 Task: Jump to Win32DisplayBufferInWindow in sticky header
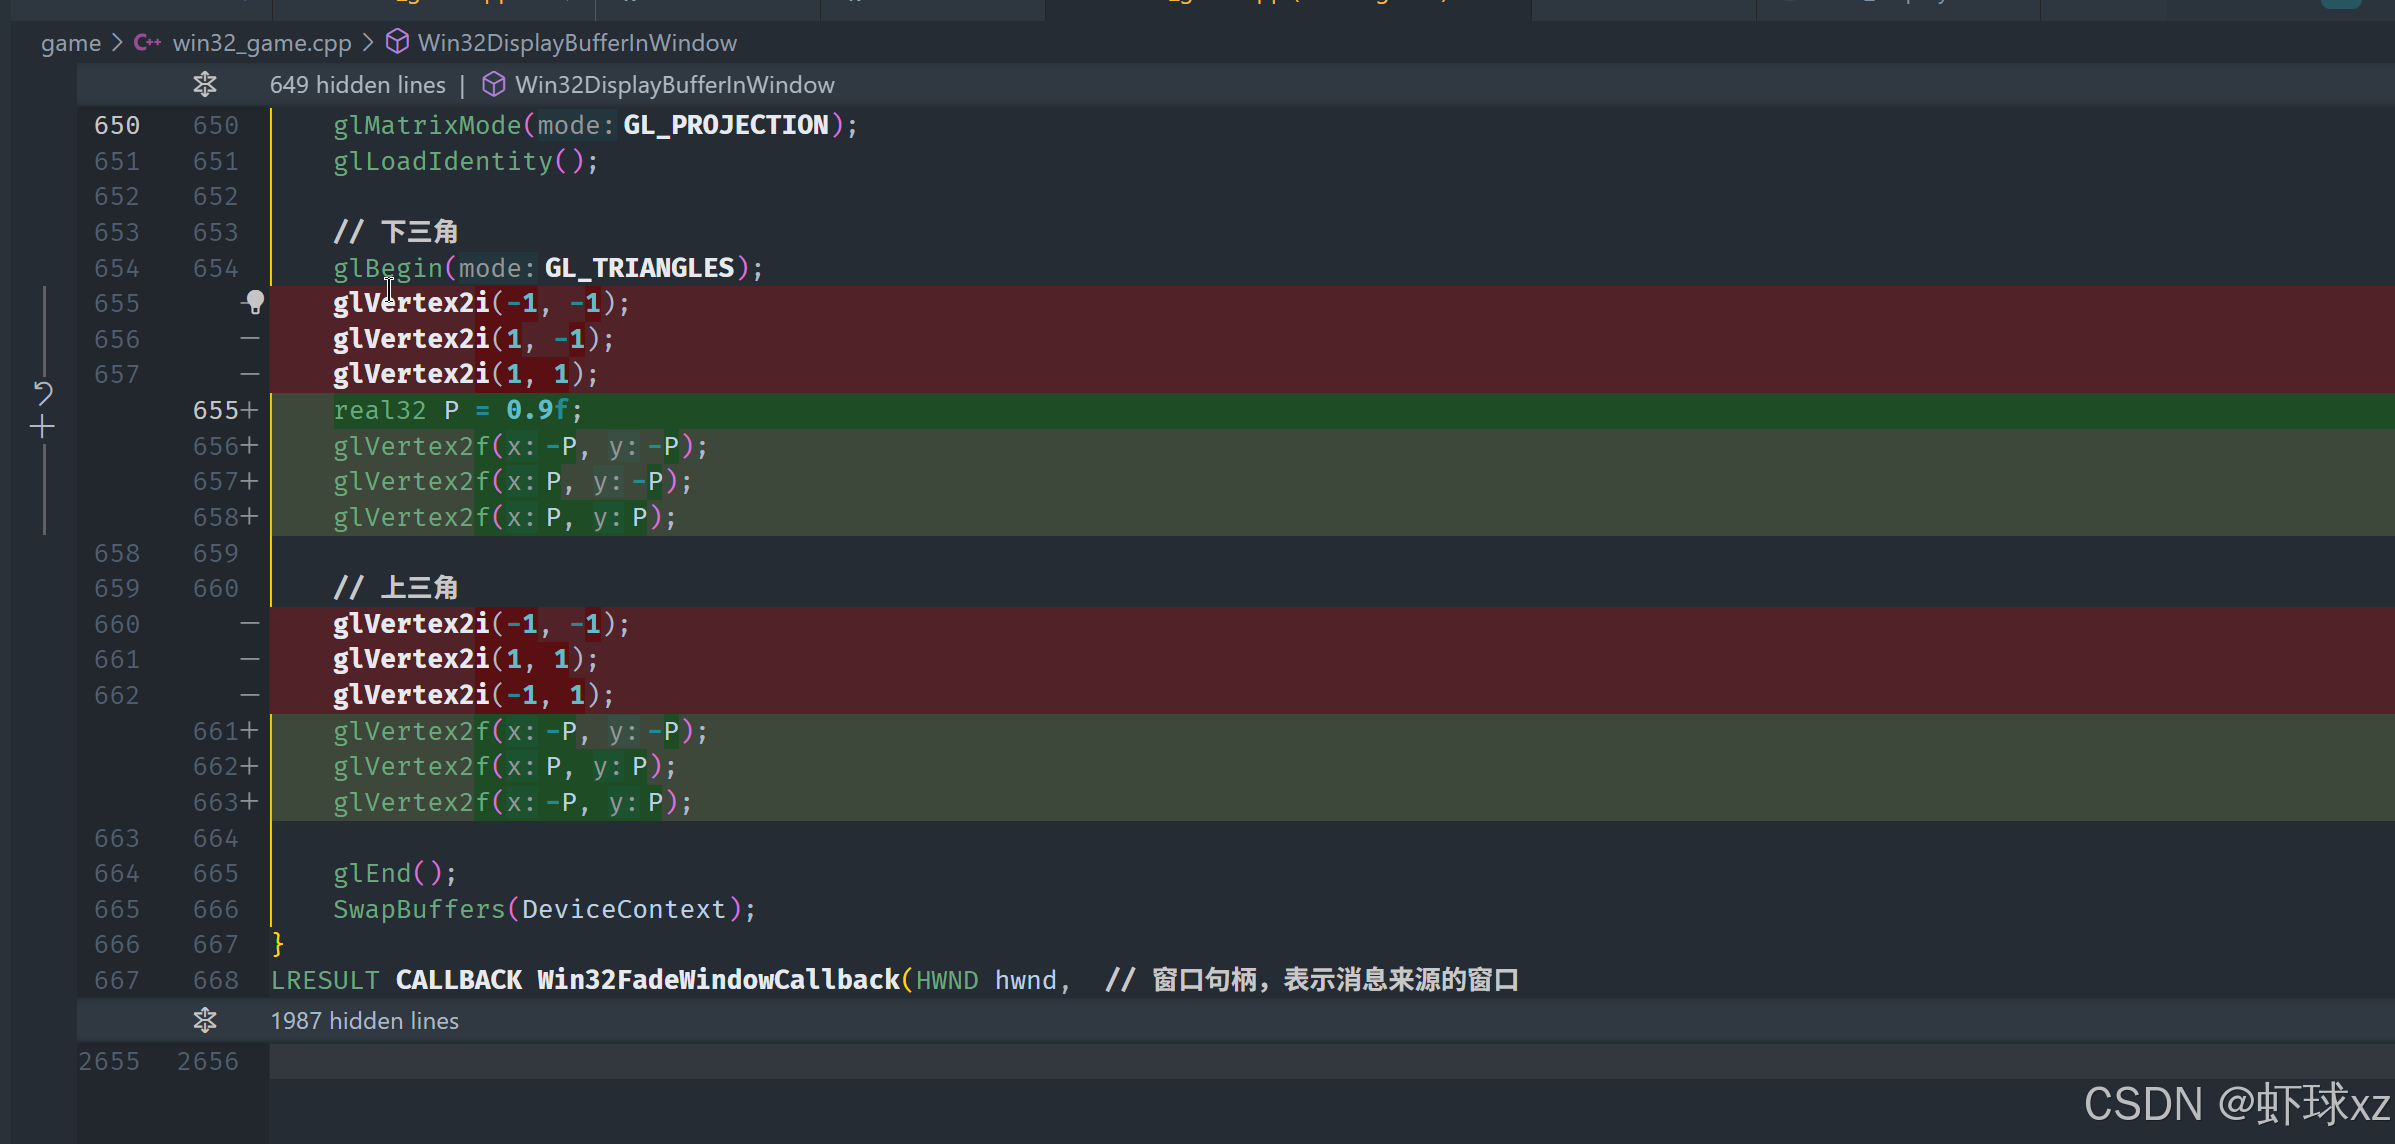pyautogui.click(x=674, y=85)
